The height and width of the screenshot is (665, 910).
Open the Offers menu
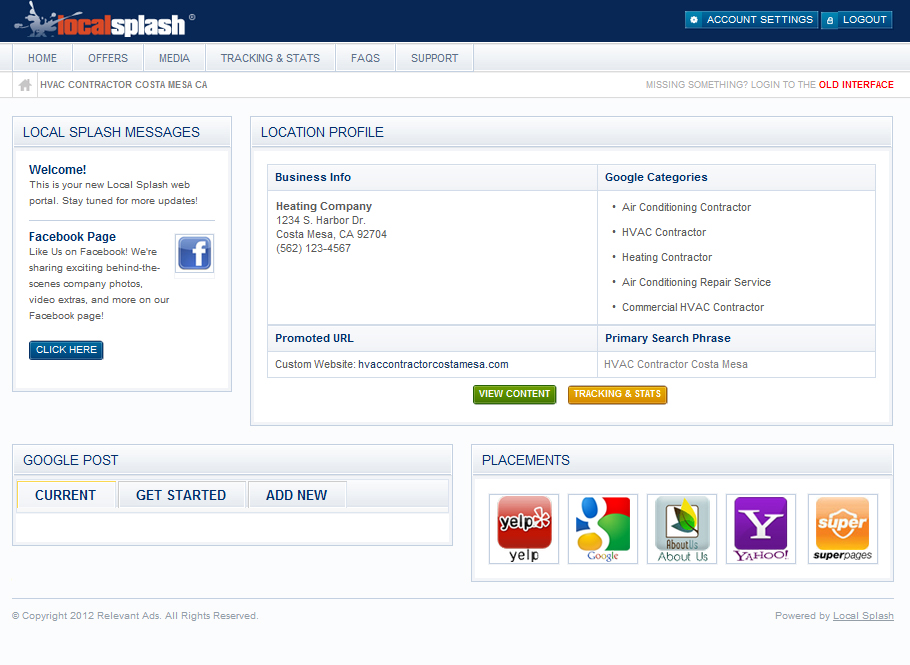108,58
